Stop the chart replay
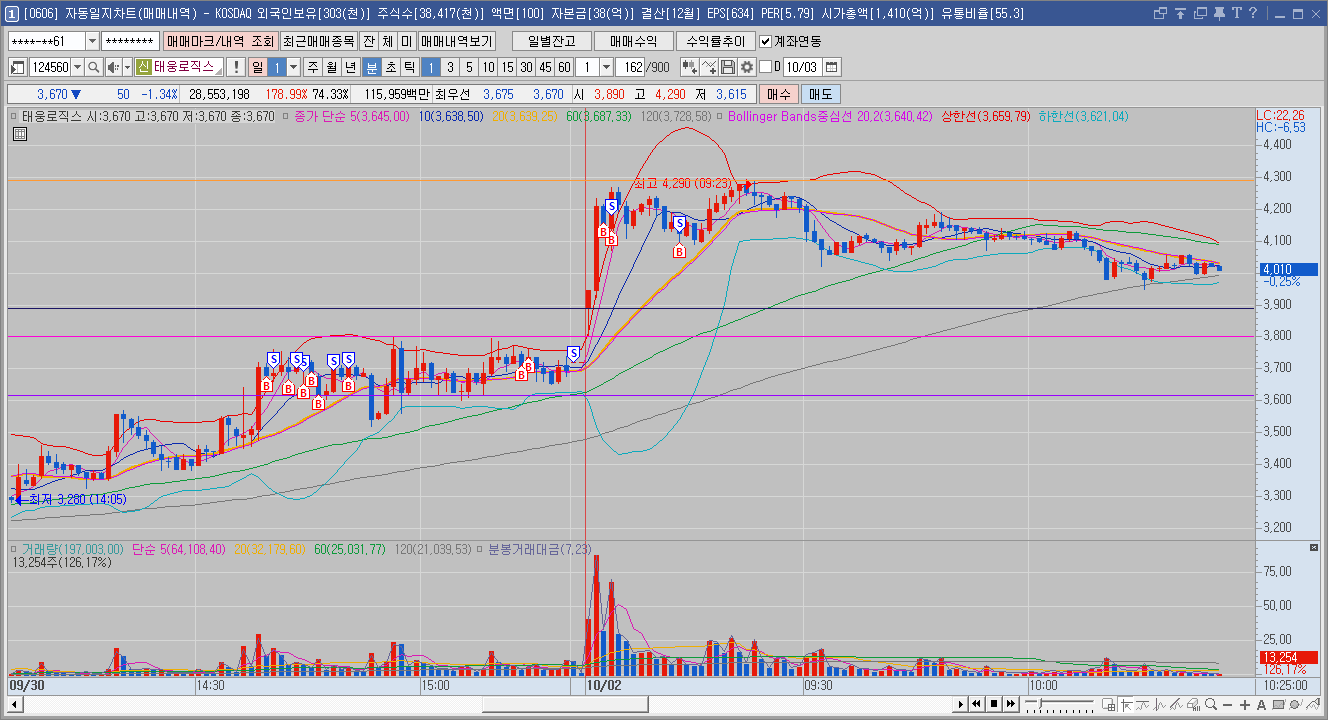The height and width of the screenshot is (720, 1328). coord(993,704)
